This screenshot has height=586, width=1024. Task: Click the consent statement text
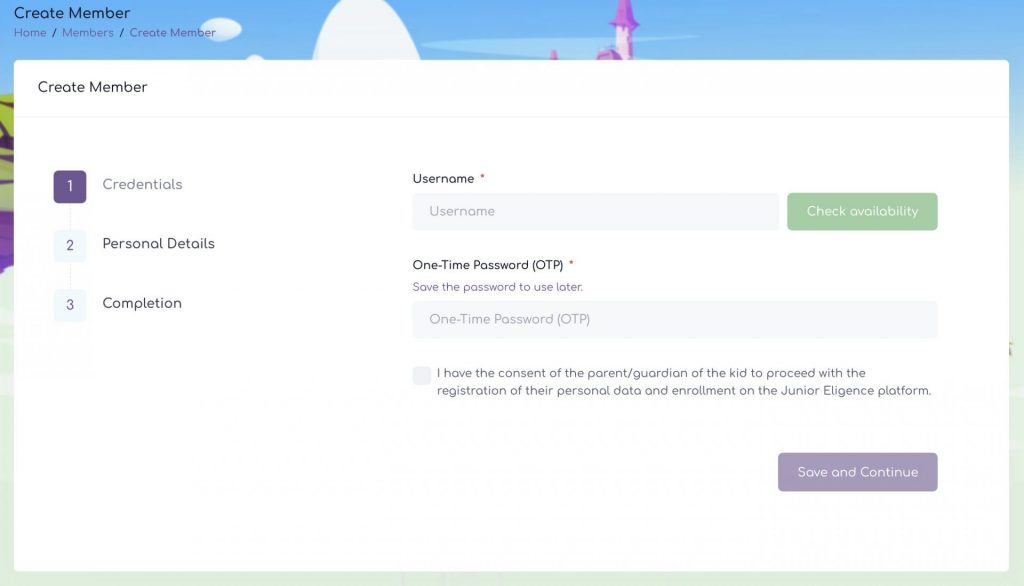coord(683,382)
